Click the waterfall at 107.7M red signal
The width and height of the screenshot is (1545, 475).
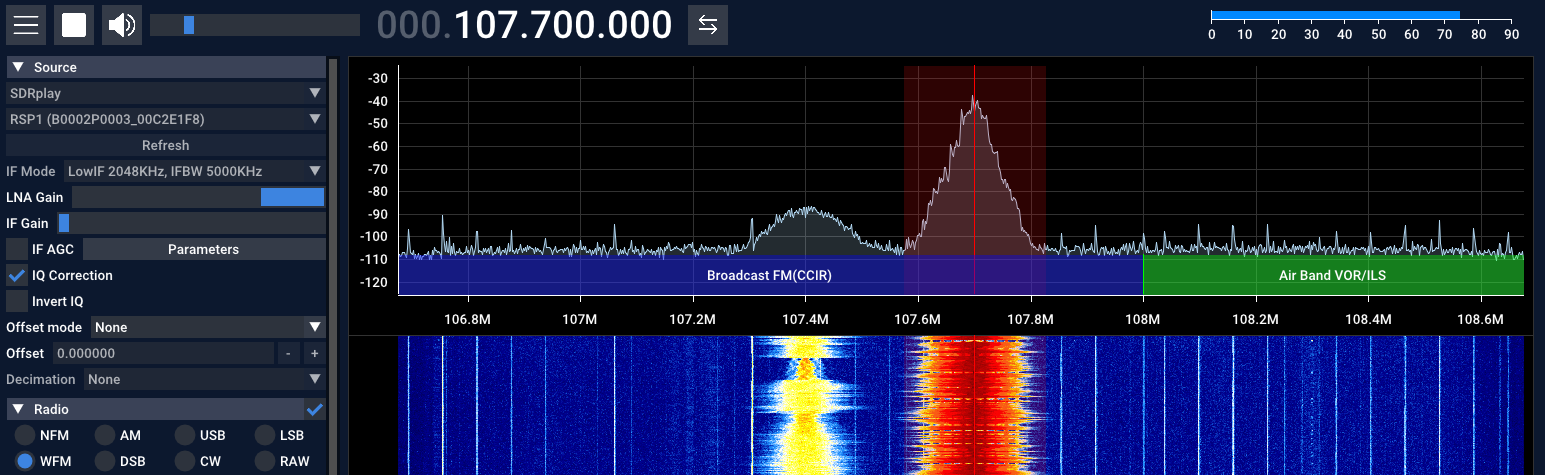(x=974, y=405)
